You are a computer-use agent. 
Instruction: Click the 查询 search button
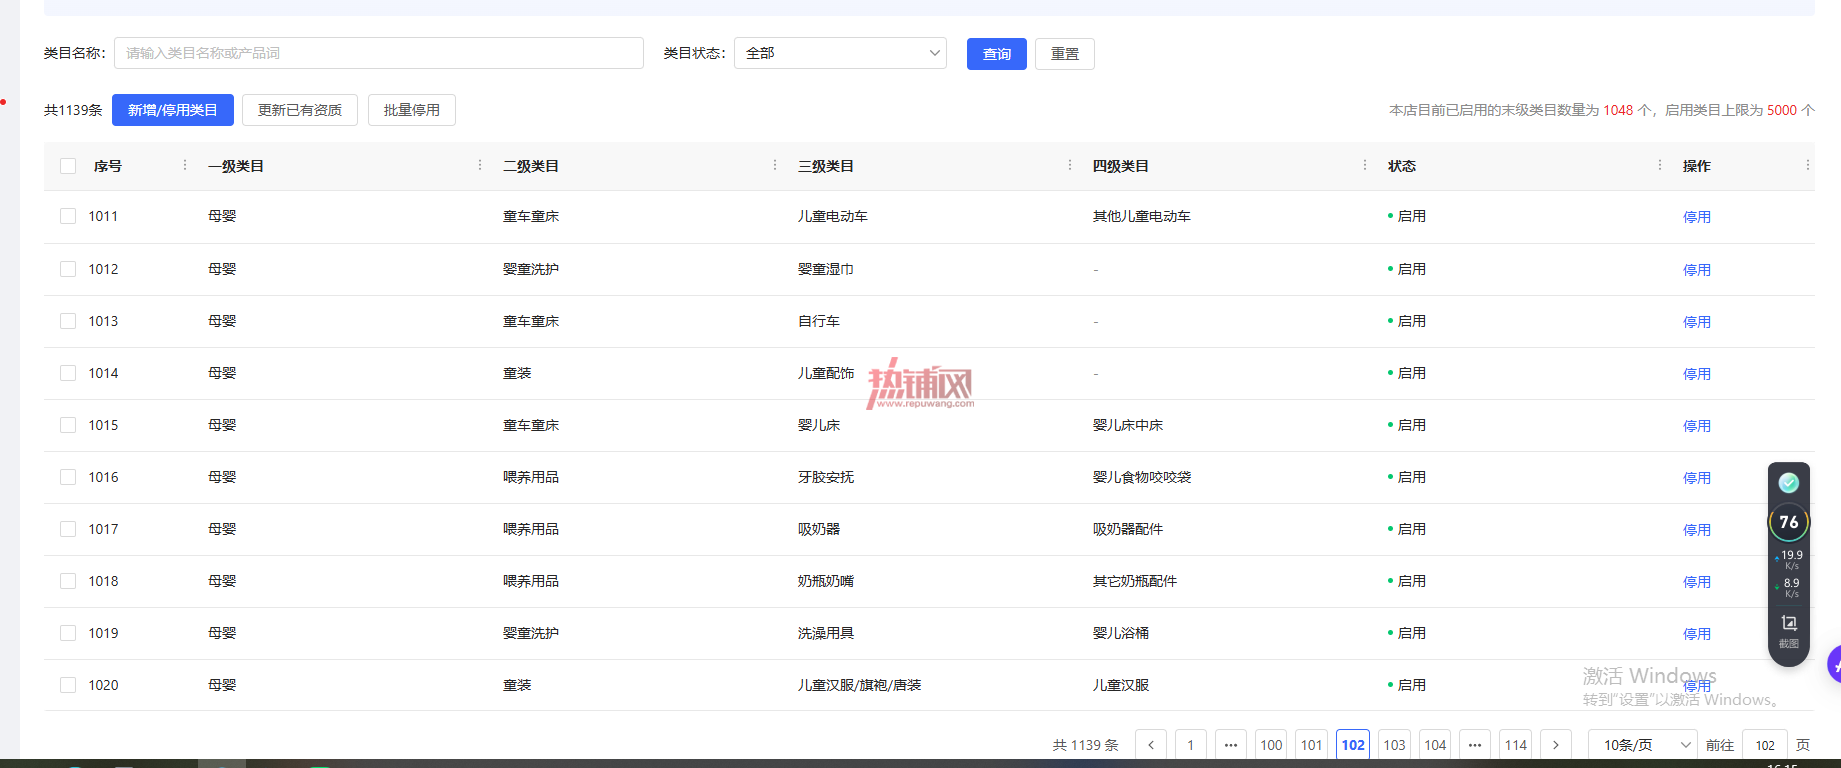click(997, 54)
